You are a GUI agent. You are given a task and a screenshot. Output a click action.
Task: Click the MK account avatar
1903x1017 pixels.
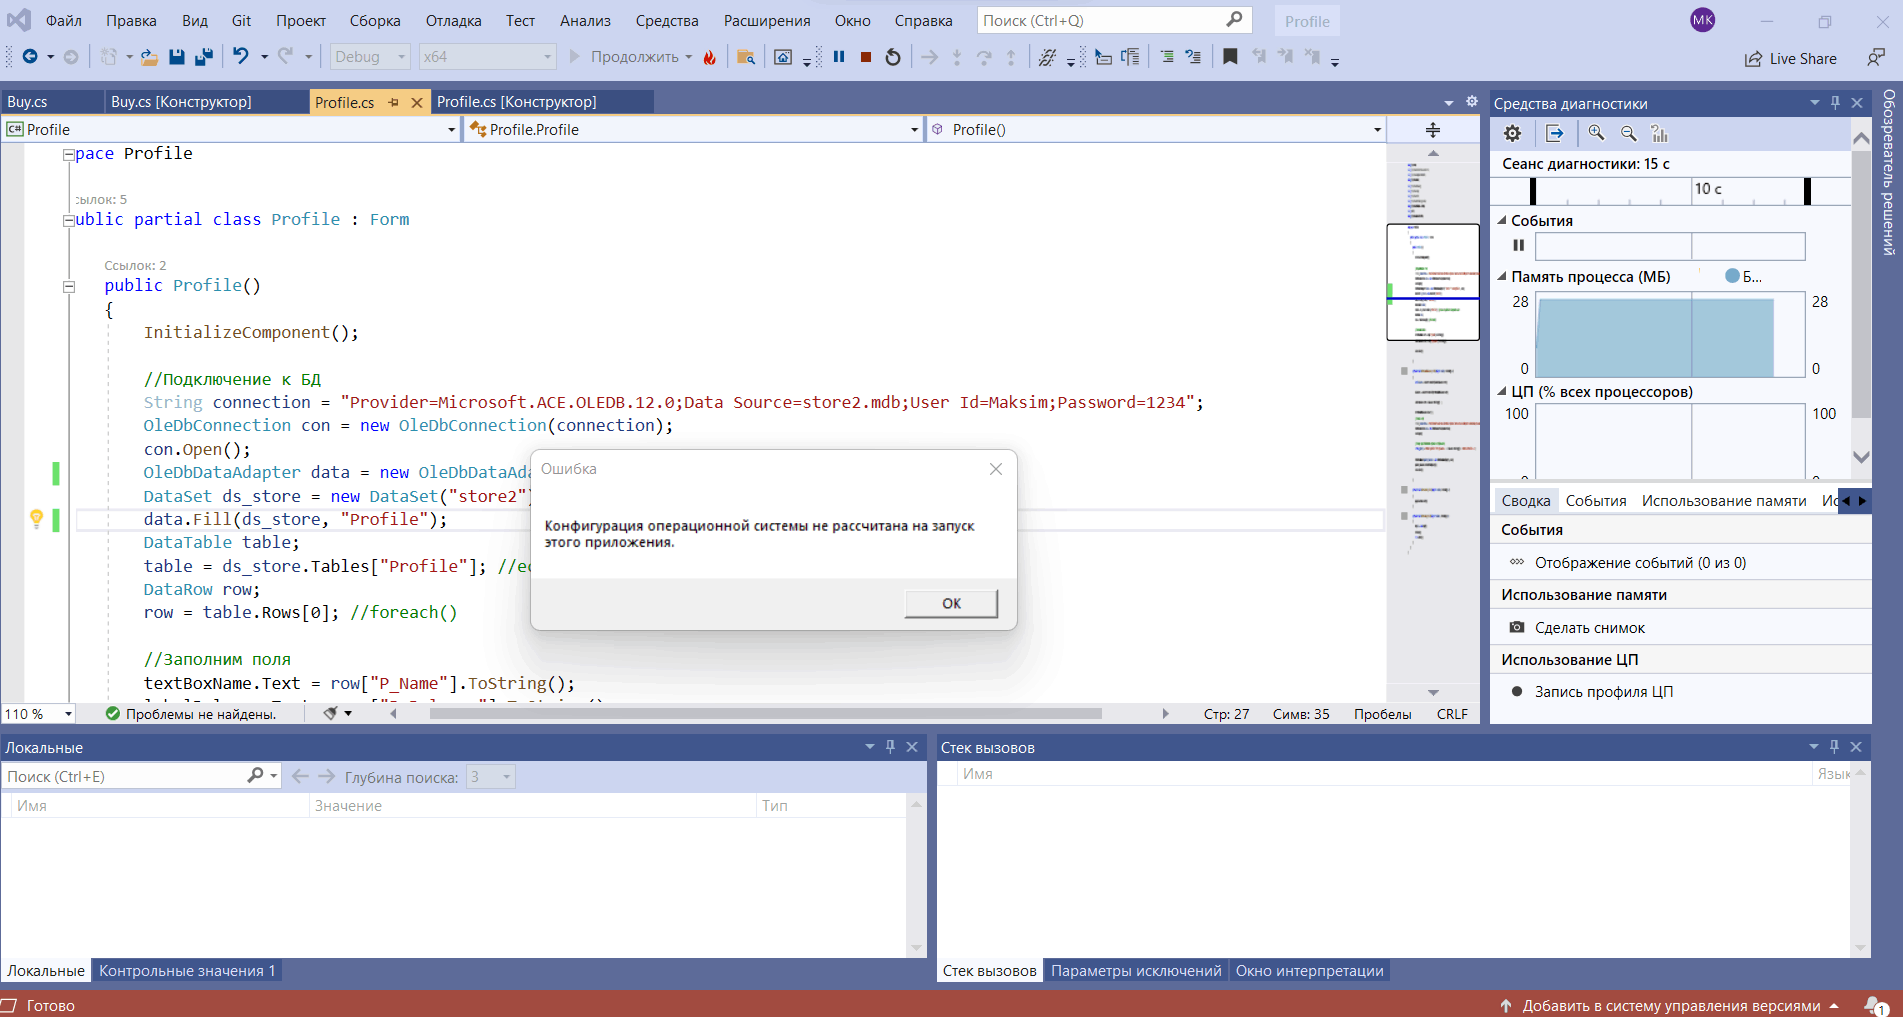click(1702, 20)
